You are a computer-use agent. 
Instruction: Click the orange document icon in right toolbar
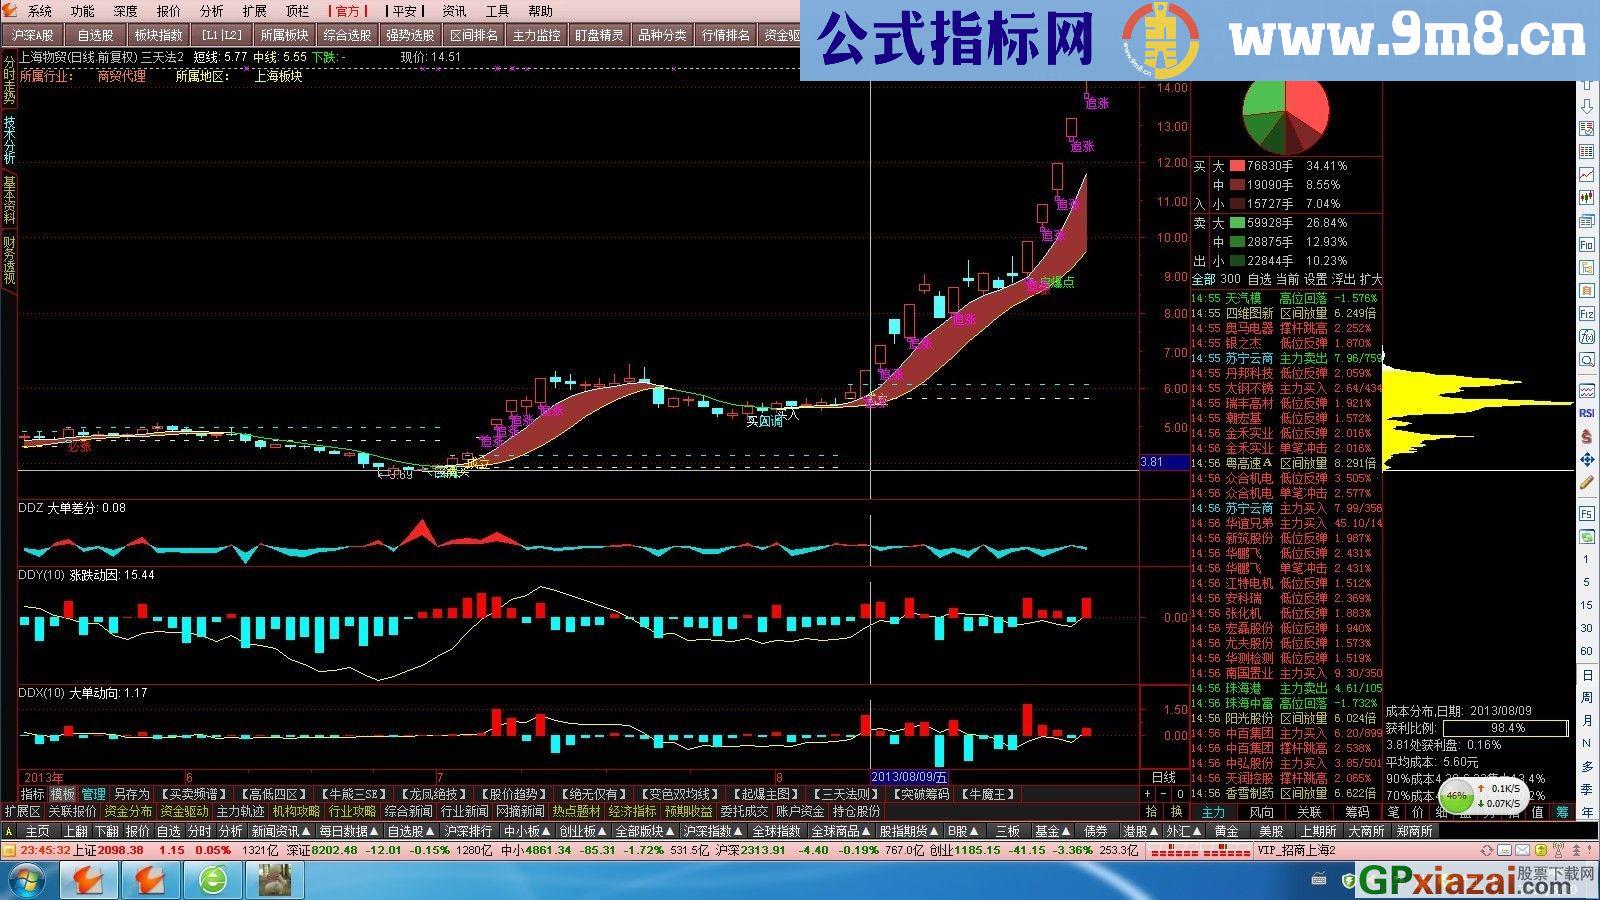(1587, 290)
